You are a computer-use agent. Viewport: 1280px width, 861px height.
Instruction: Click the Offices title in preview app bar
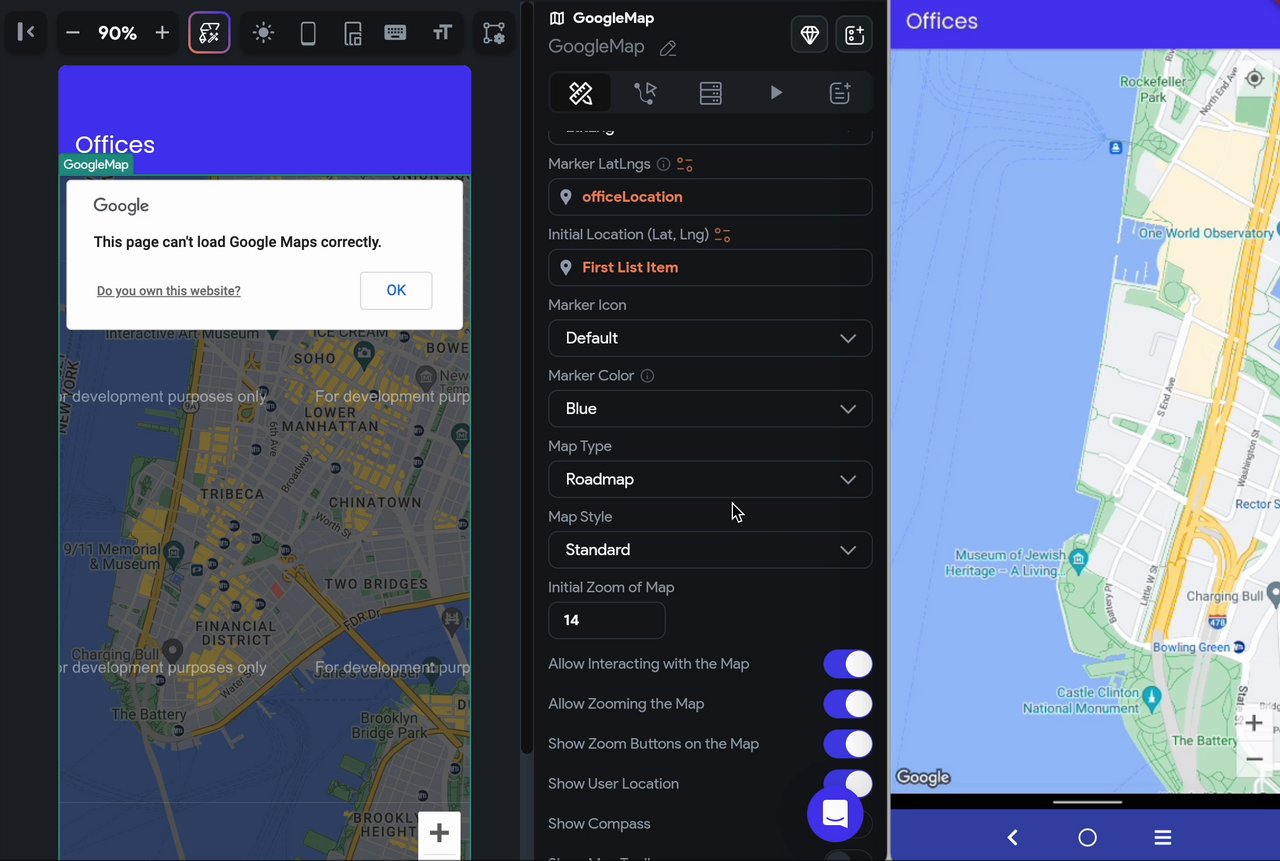tap(941, 21)
